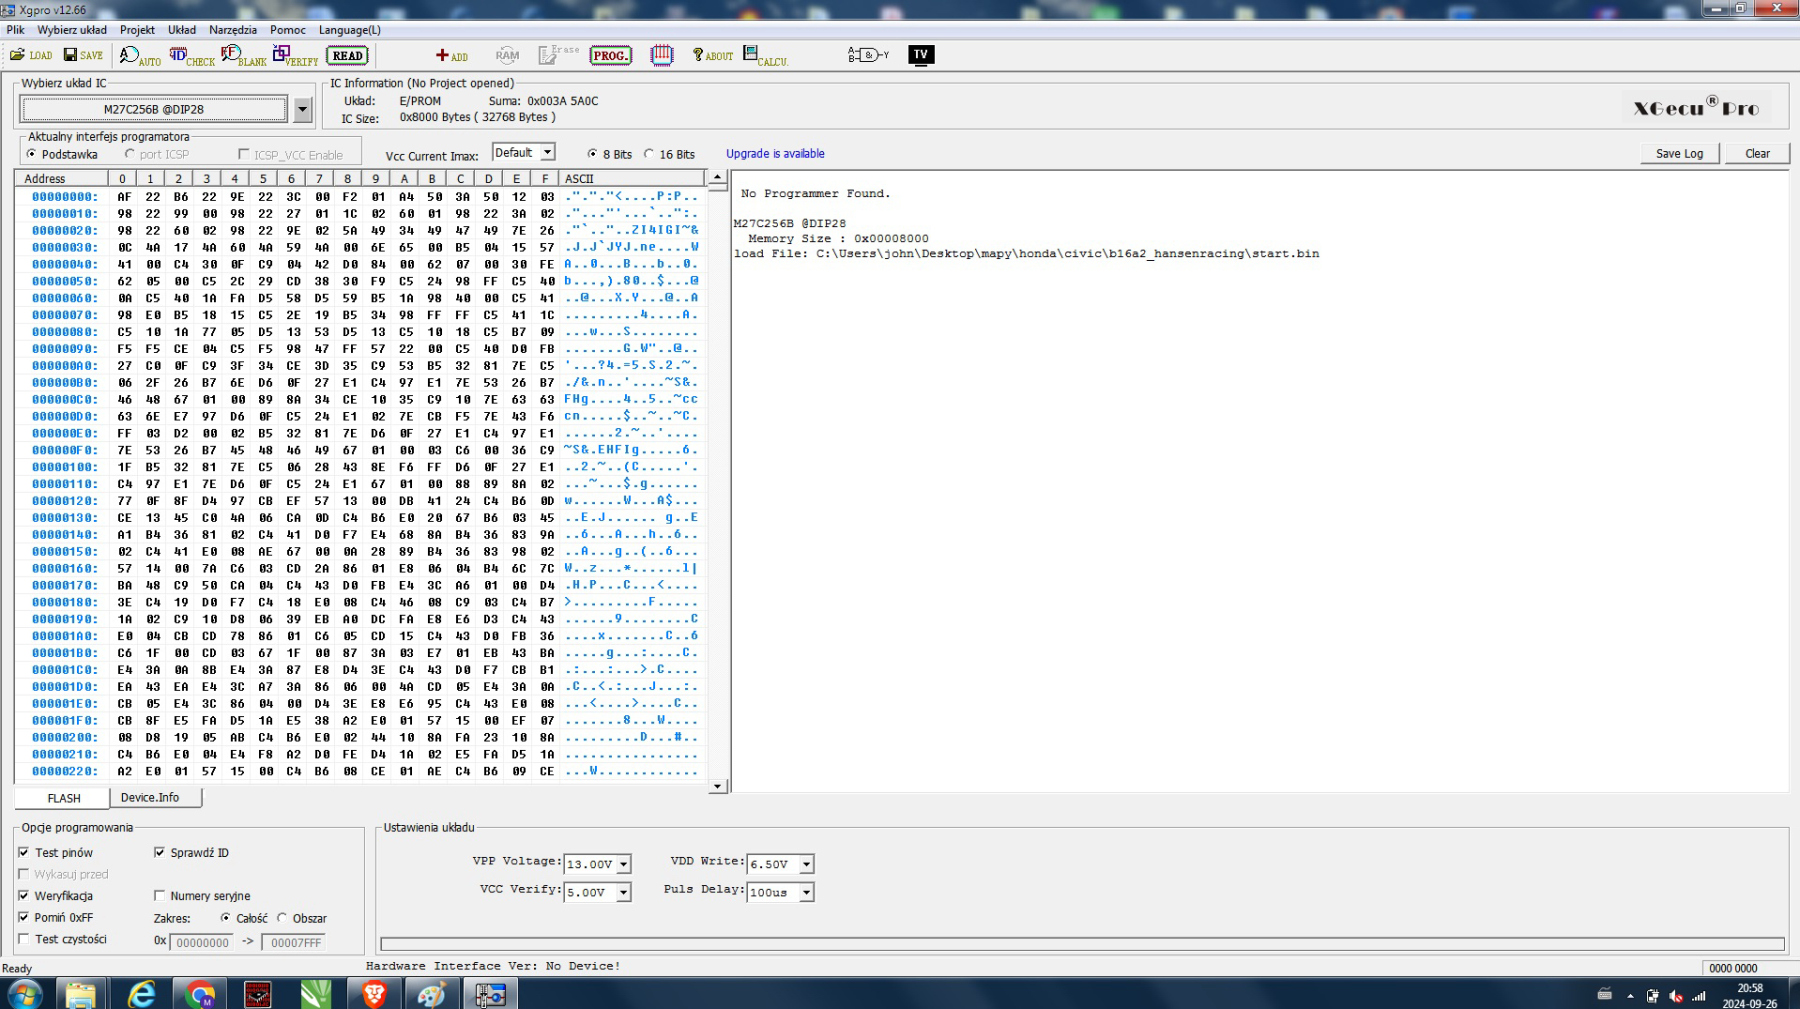Screen dimensions: 1800x1009
Task: Select the 16 Bits radio button
Action: coord(650,154)
